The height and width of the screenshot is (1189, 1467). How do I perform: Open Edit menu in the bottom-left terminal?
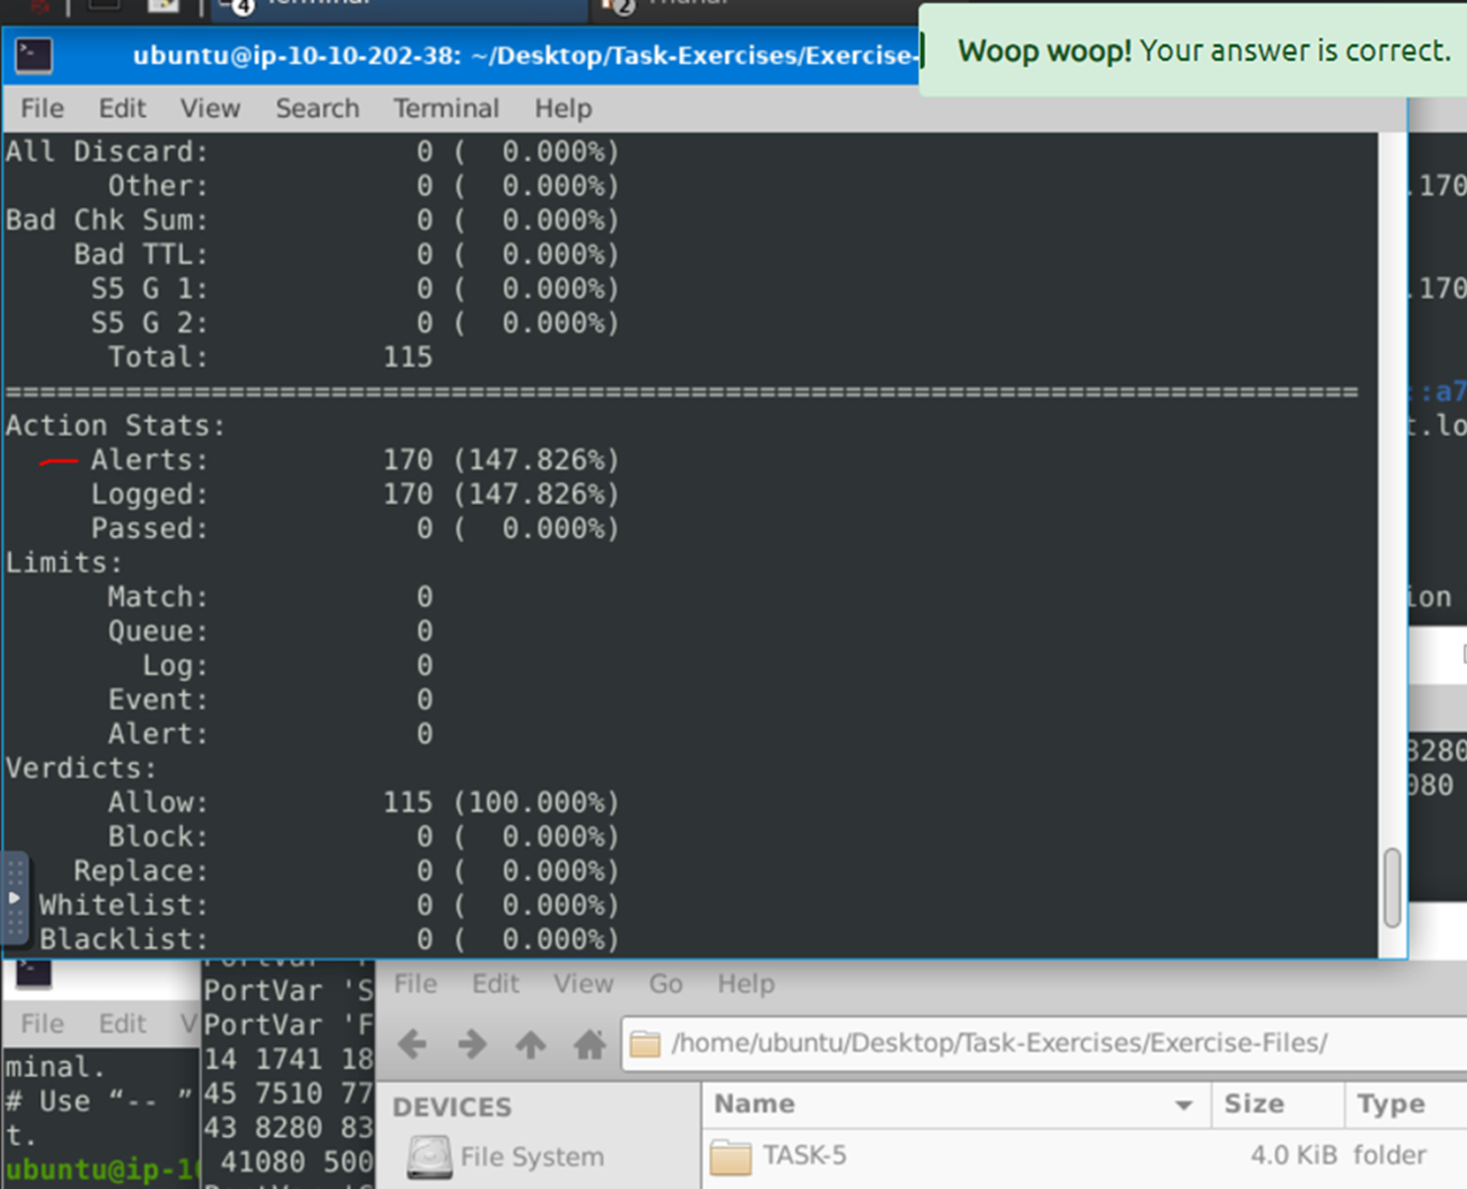(x=122, y=1024)
